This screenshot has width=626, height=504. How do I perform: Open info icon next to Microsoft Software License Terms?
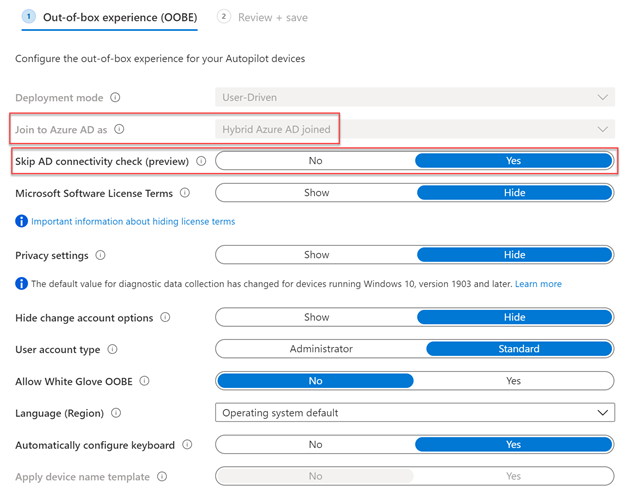click(185, 193)
